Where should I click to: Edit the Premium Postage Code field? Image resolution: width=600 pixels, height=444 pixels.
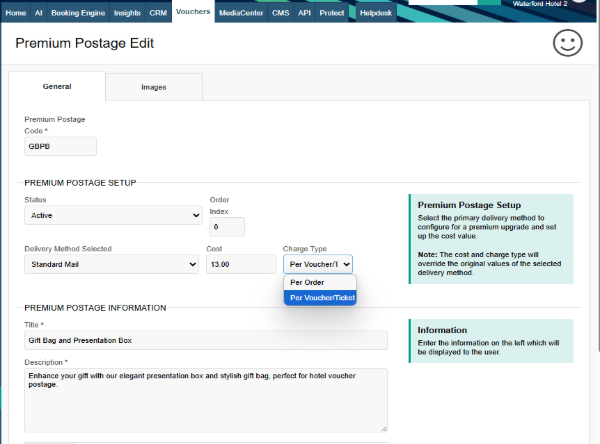point(60,146)
